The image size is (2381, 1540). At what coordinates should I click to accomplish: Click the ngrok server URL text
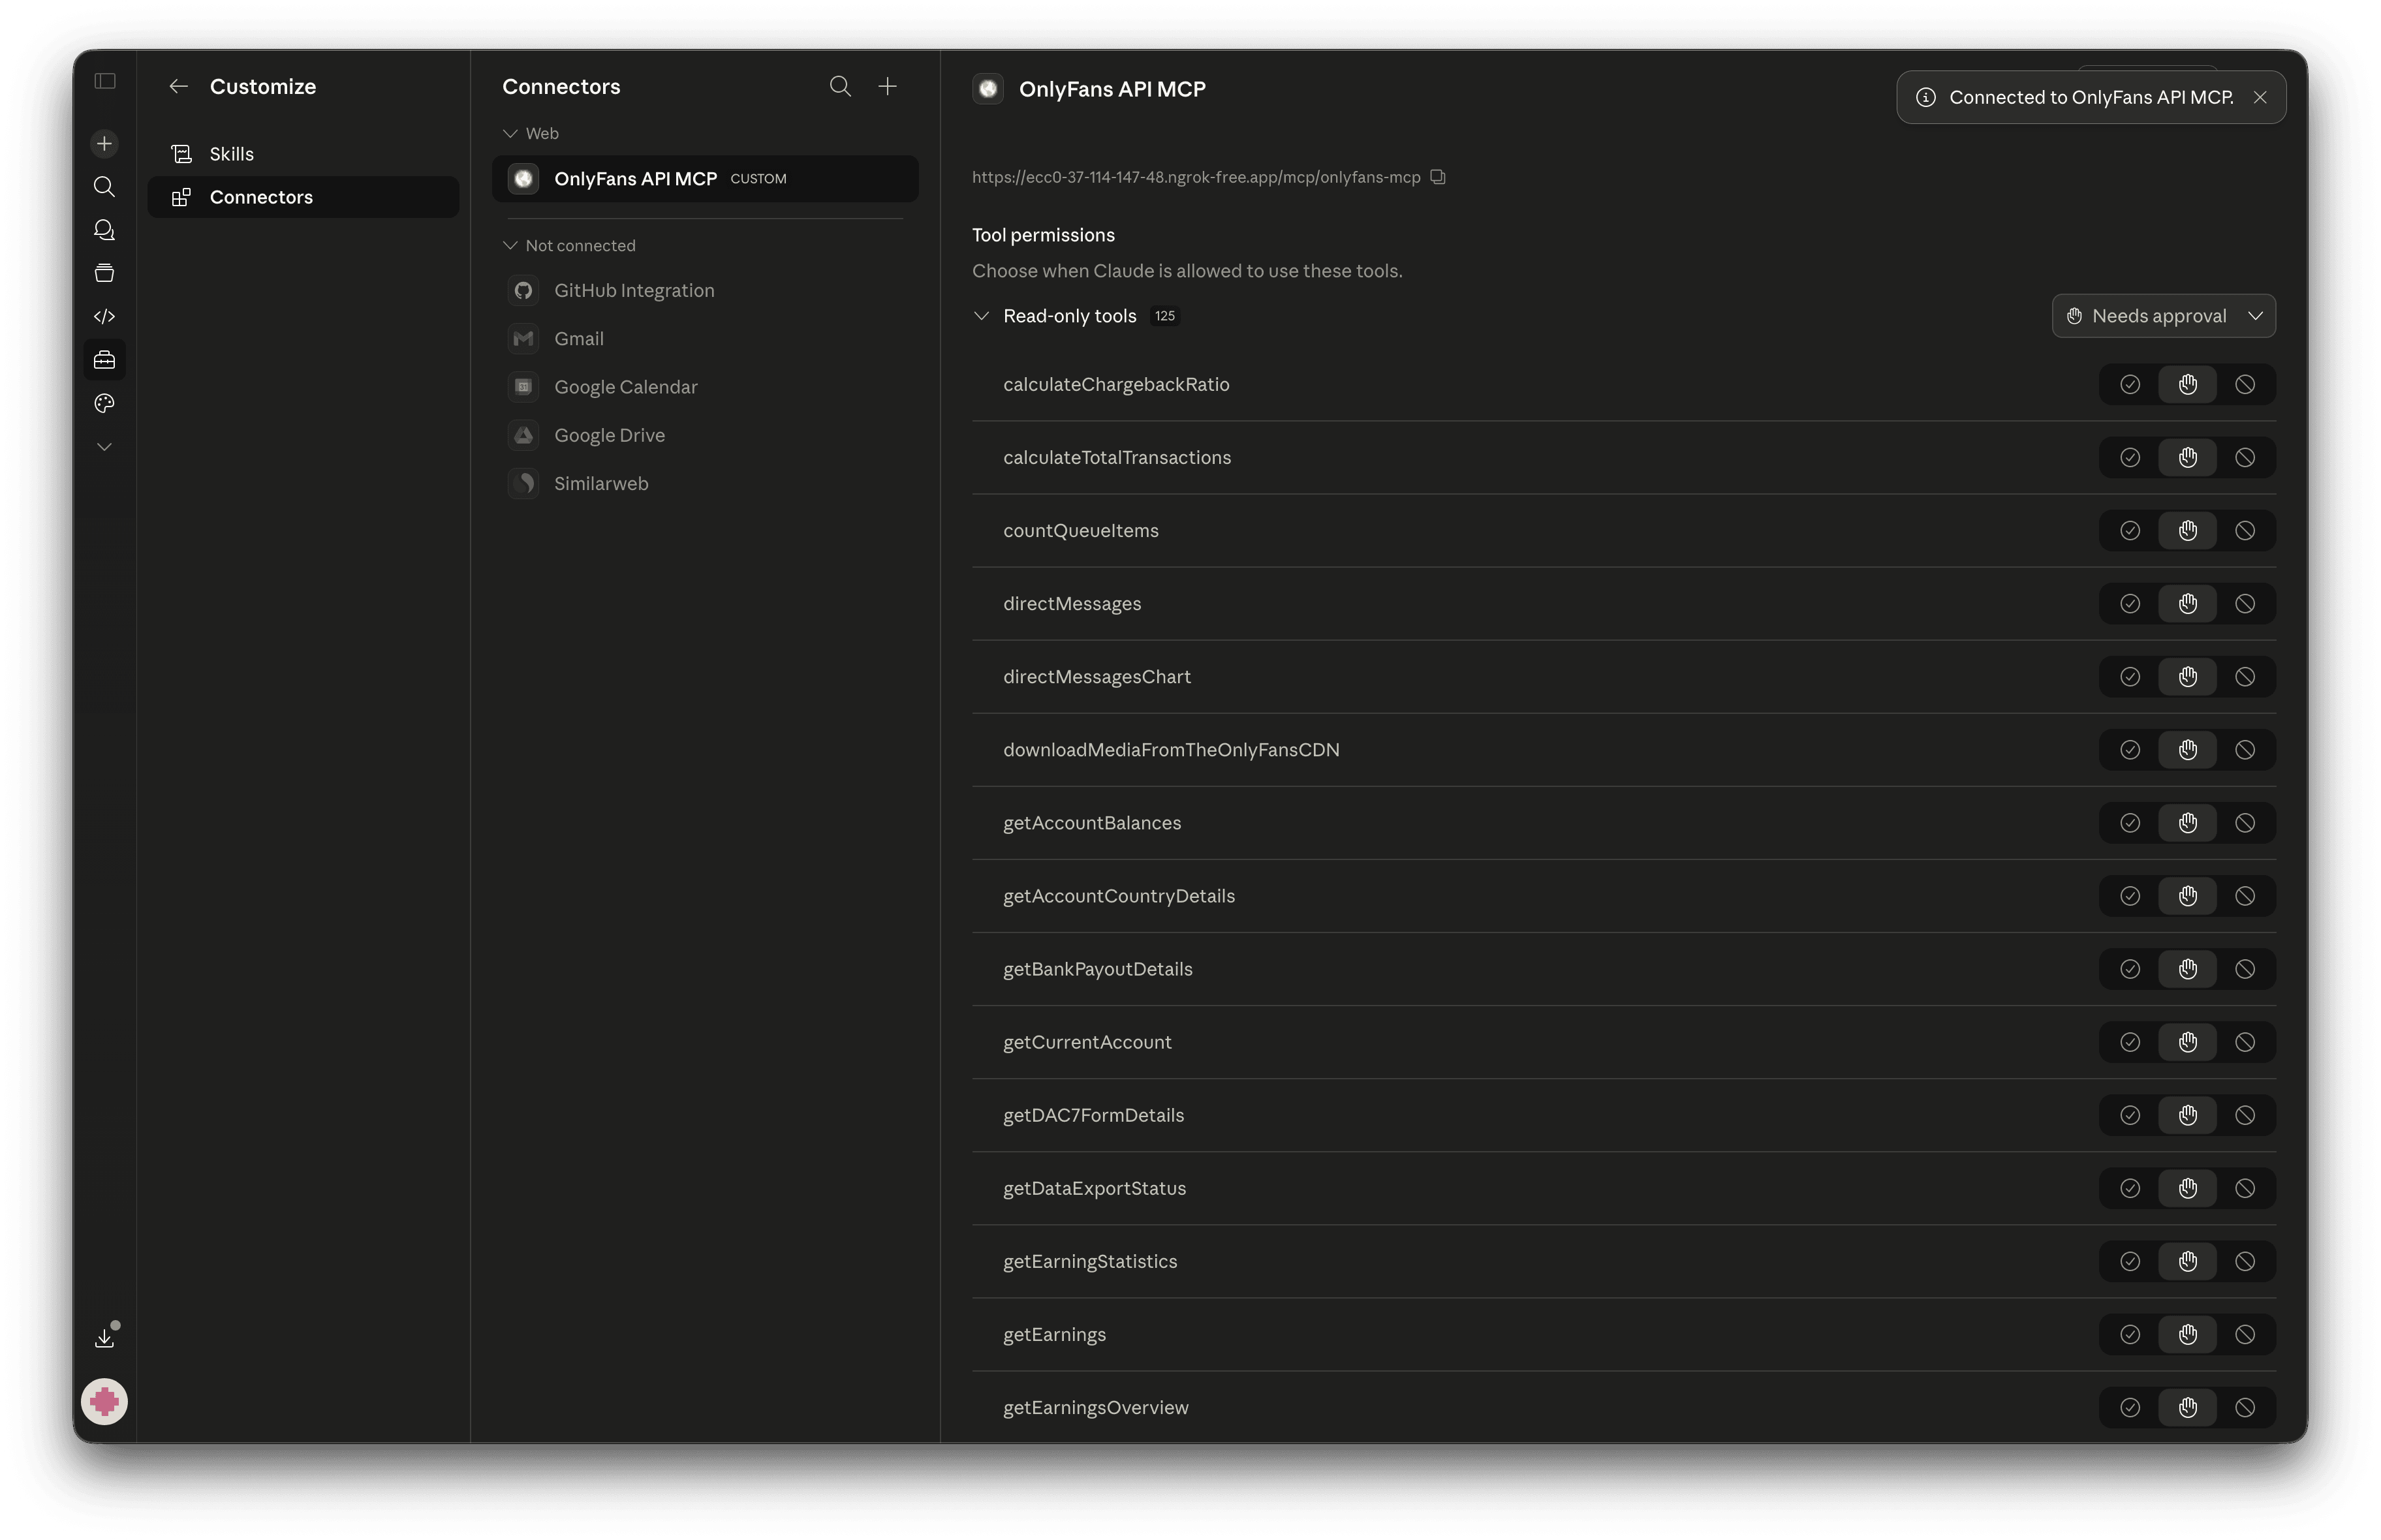pyautogui.click(x=1196, y=177)
